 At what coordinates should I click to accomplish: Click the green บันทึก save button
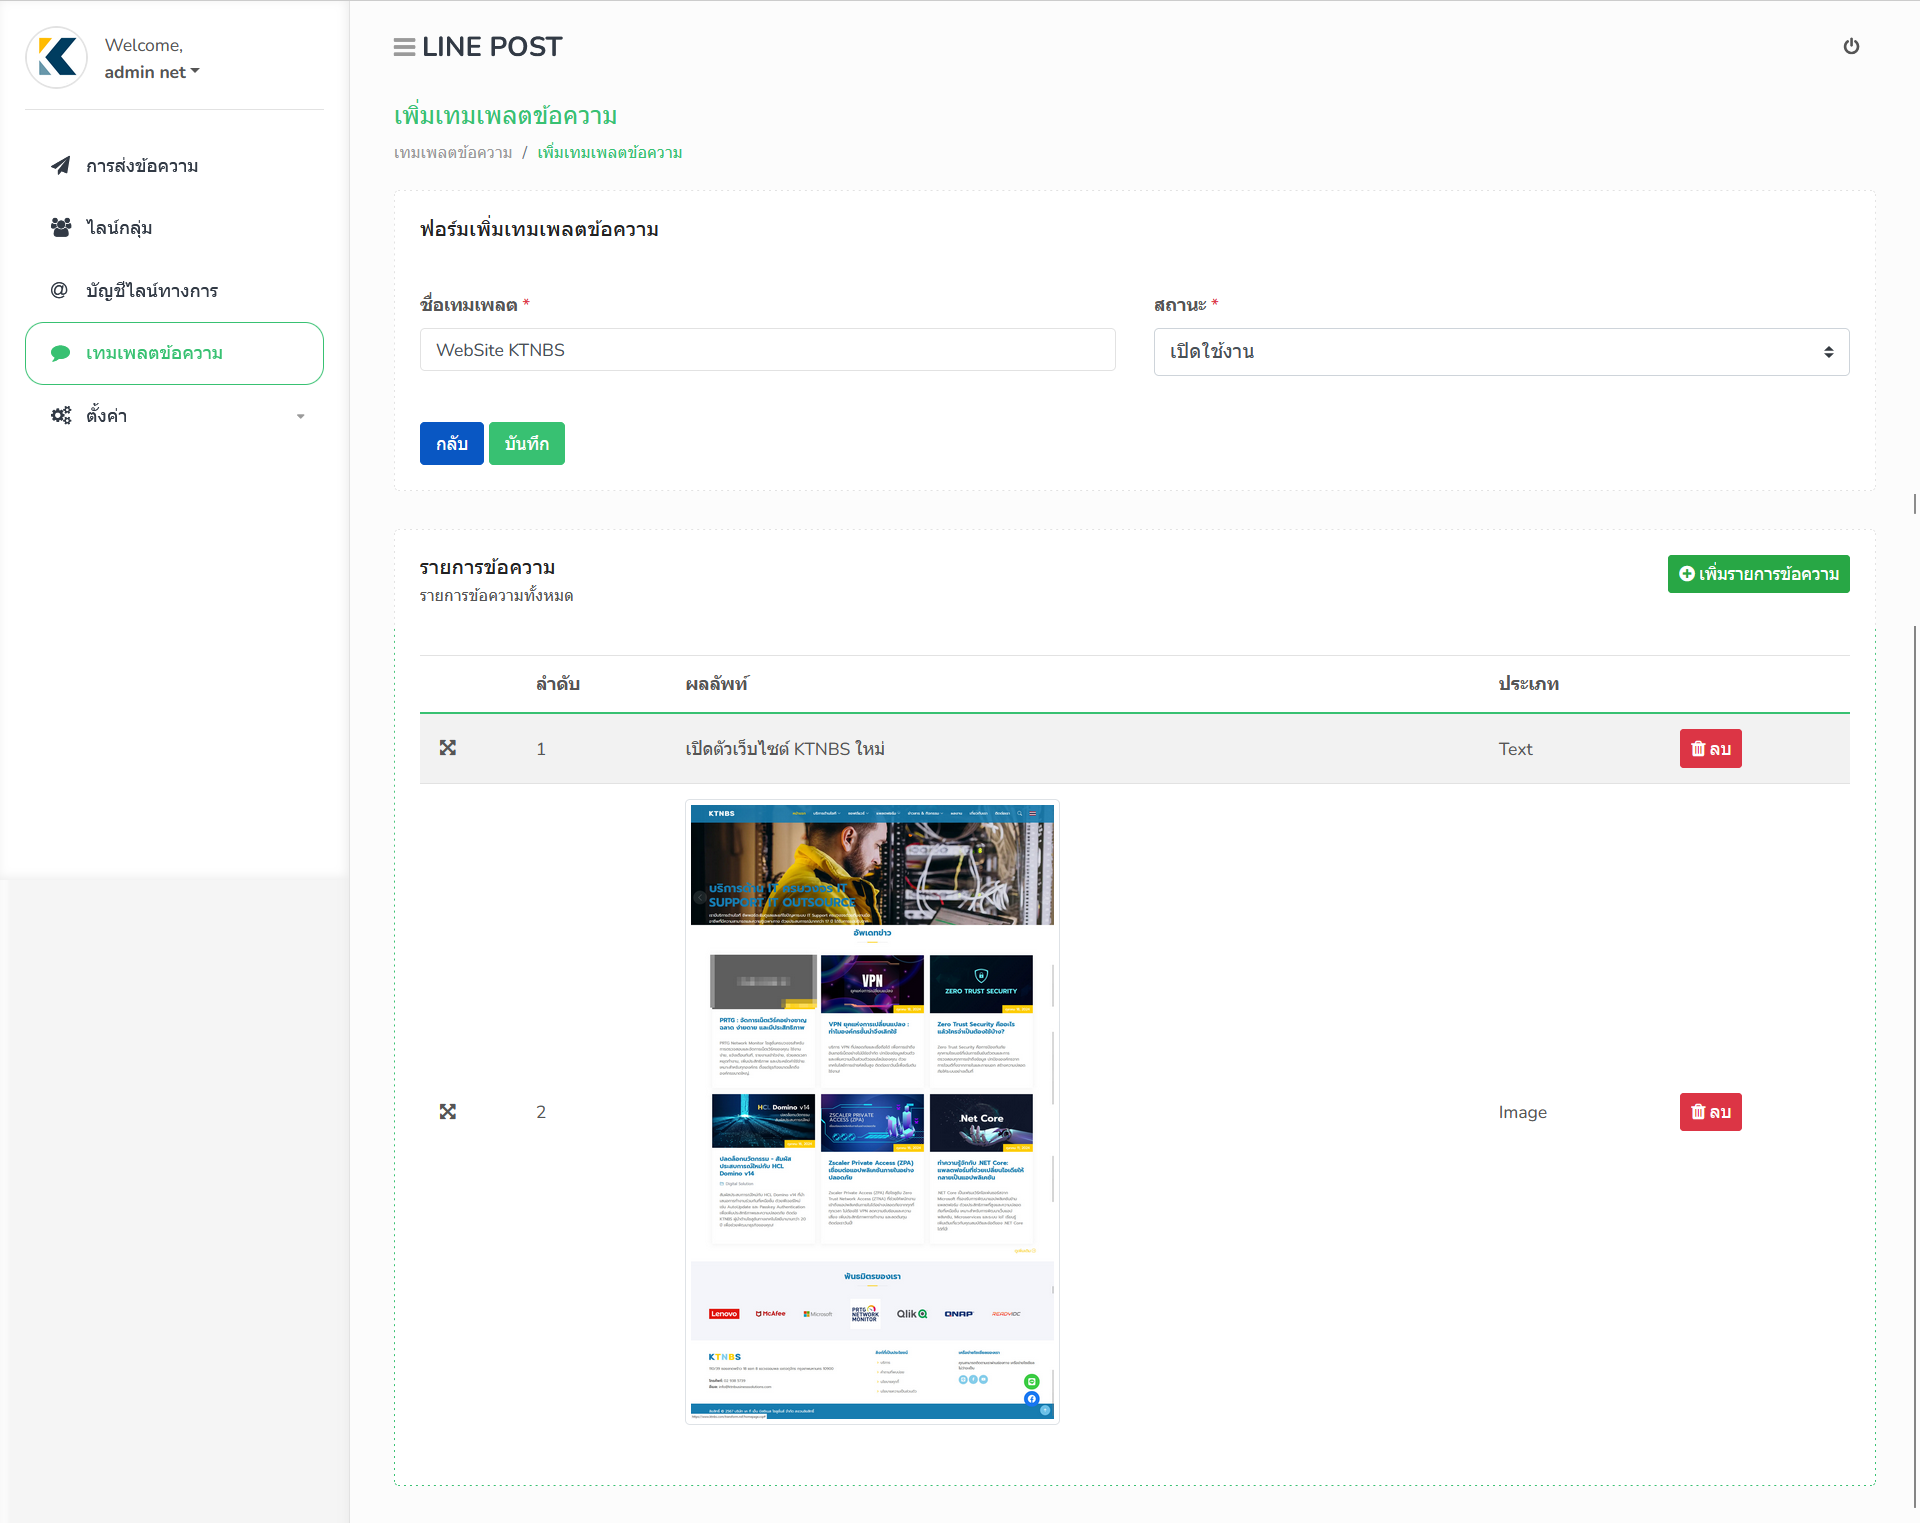tap(527, 444)
